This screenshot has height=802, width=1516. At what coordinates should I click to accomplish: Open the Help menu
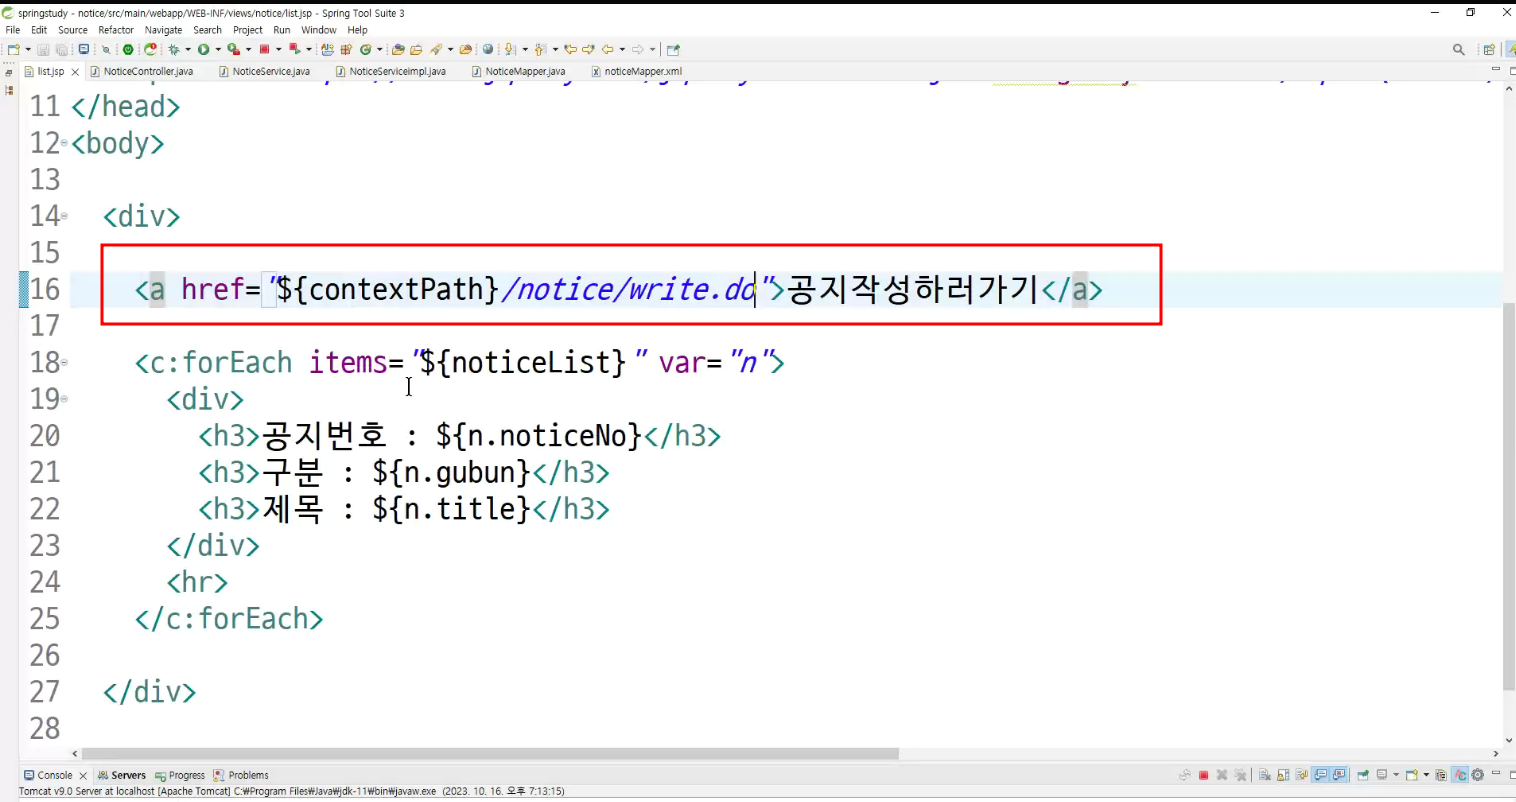pyautogui.click(x=357, y=30)
